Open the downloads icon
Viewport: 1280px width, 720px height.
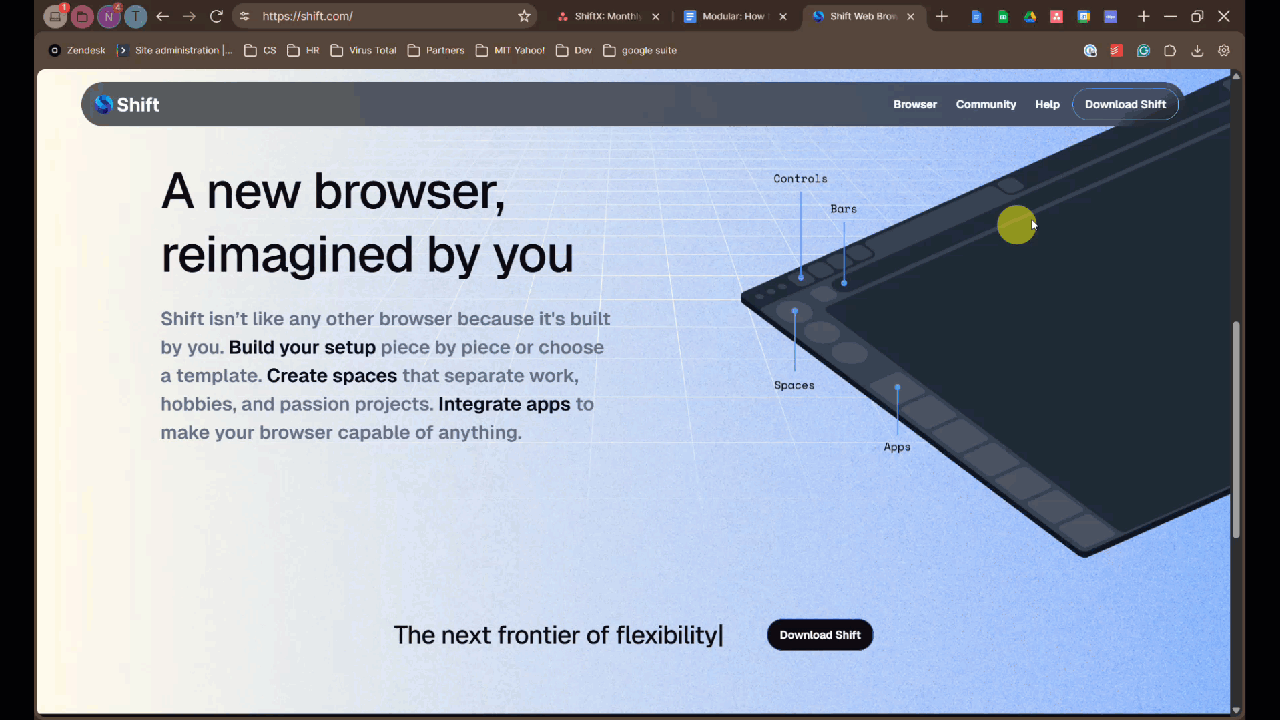[x=1197, y=50]
